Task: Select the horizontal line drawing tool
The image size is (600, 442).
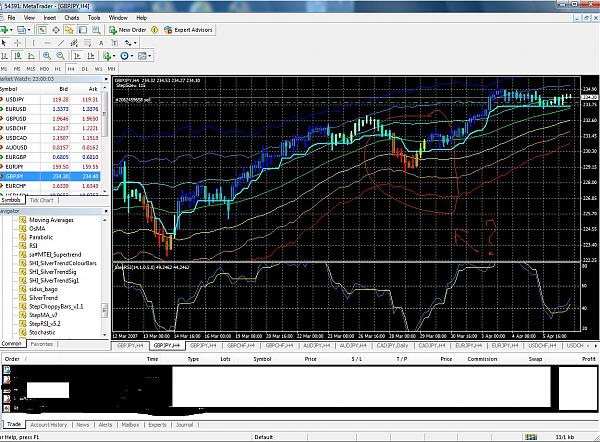Action: pos(47,43)
